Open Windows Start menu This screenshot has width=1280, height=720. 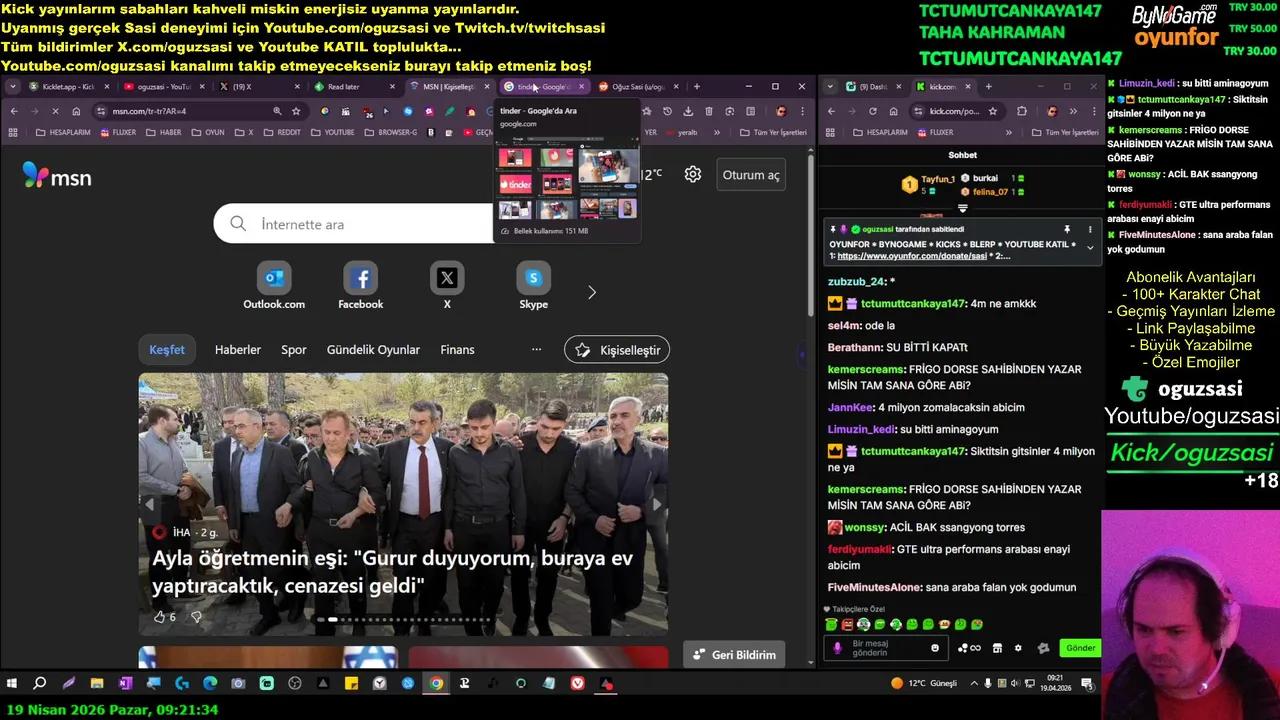pos(11,684)
